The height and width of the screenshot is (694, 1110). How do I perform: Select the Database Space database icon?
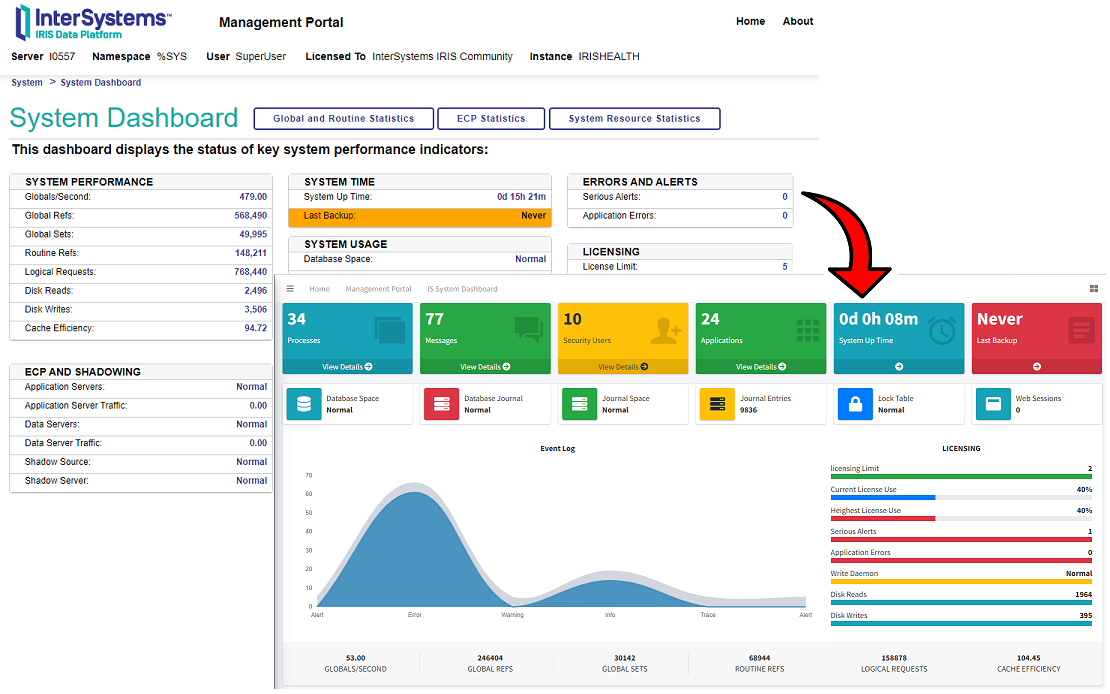(305, 404)
